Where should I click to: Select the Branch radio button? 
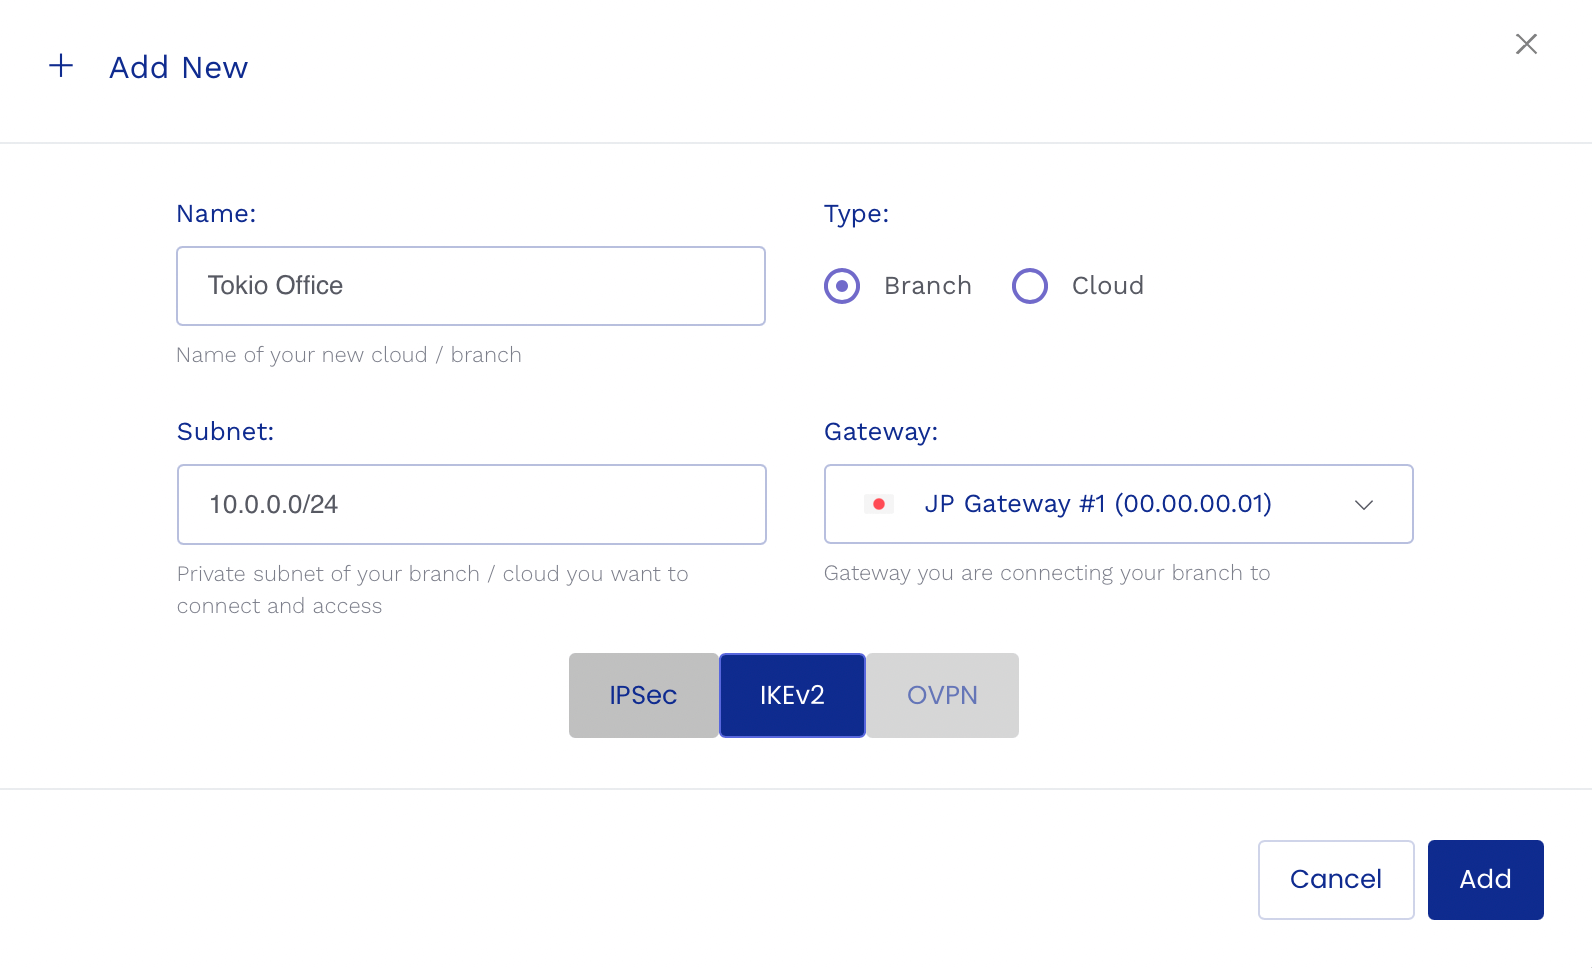pos(842,286)
